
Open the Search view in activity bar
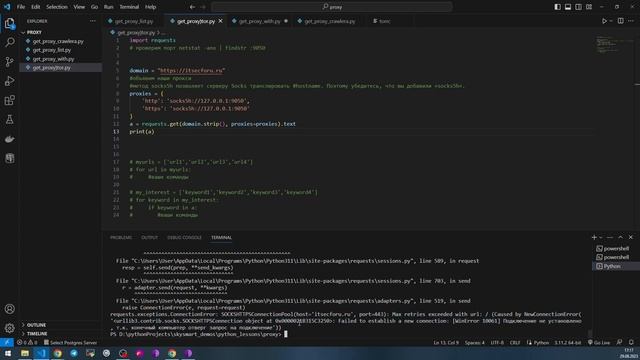tap(9, 42)
